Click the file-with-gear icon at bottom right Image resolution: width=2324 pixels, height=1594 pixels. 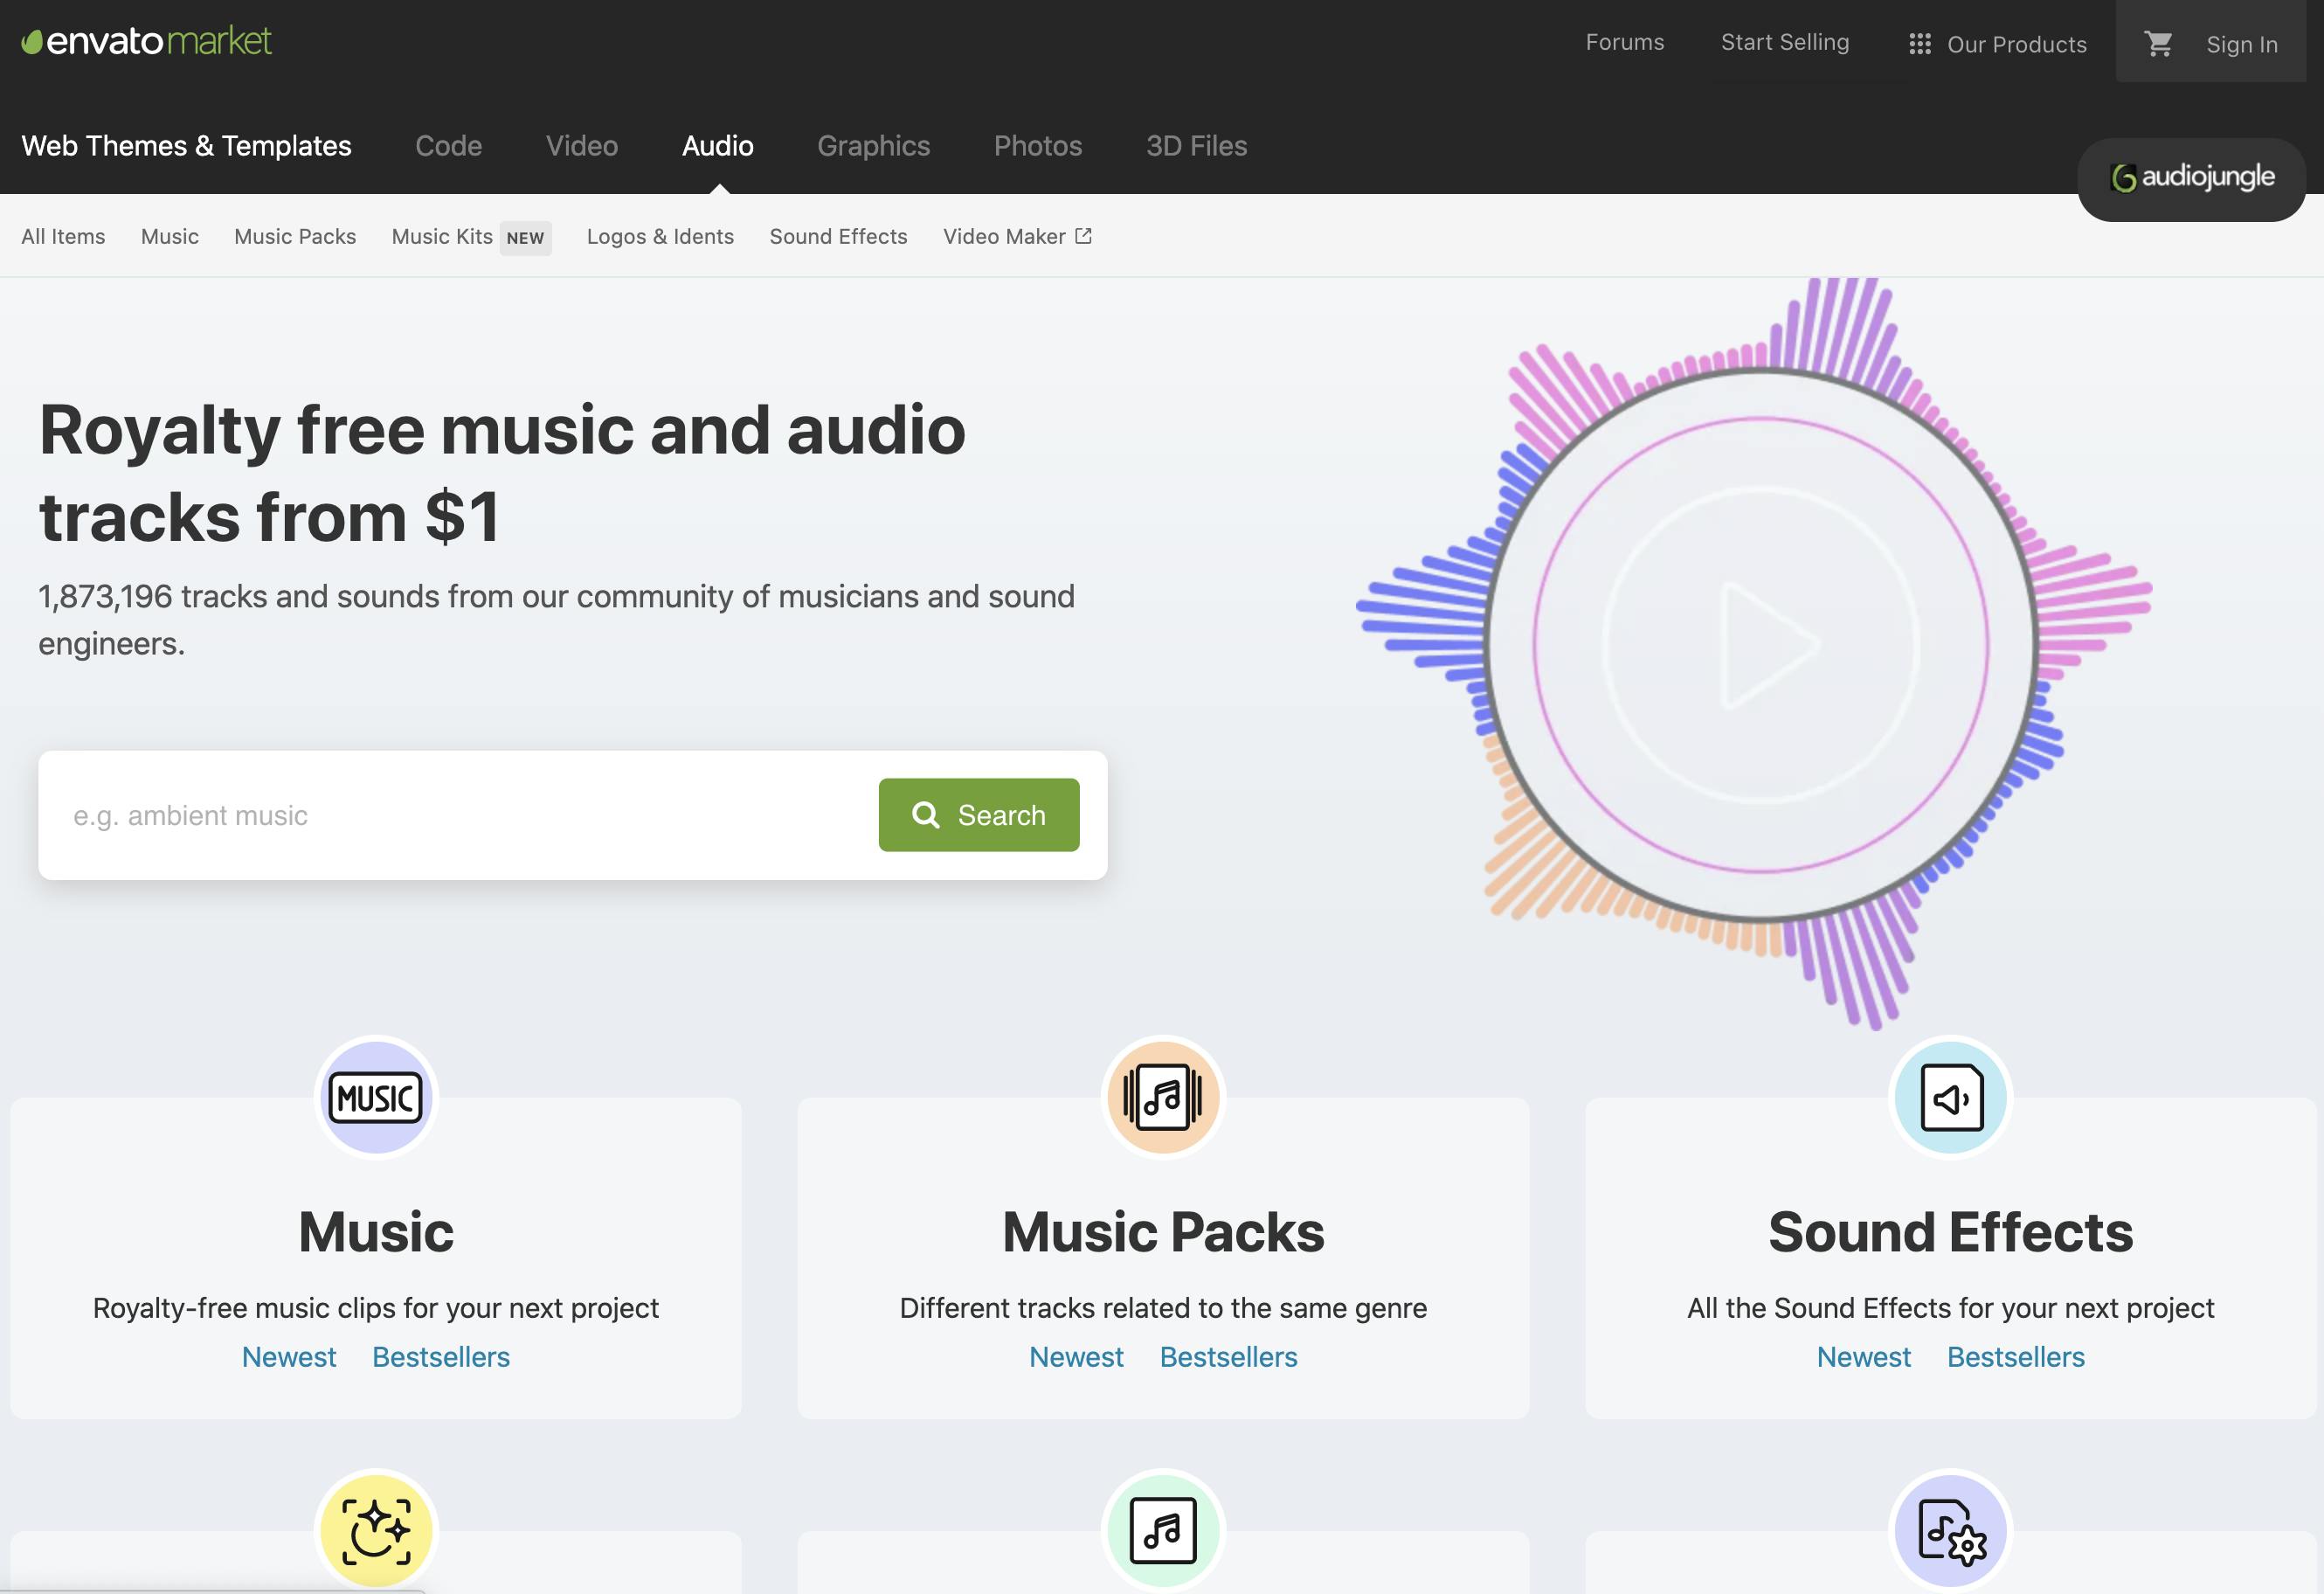(1950, 1531)
